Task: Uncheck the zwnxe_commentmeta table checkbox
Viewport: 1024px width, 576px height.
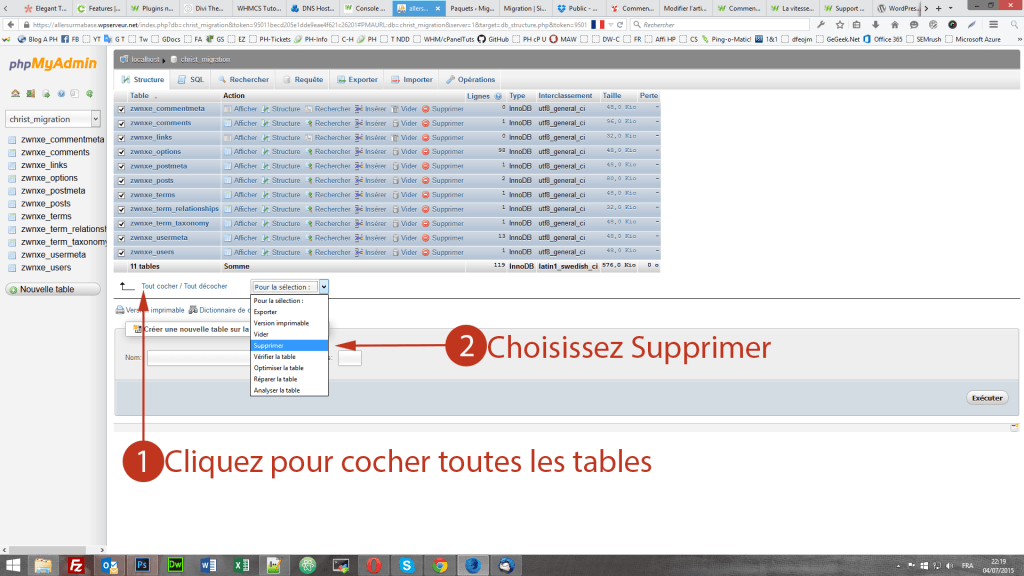Action: pos(121,109)
